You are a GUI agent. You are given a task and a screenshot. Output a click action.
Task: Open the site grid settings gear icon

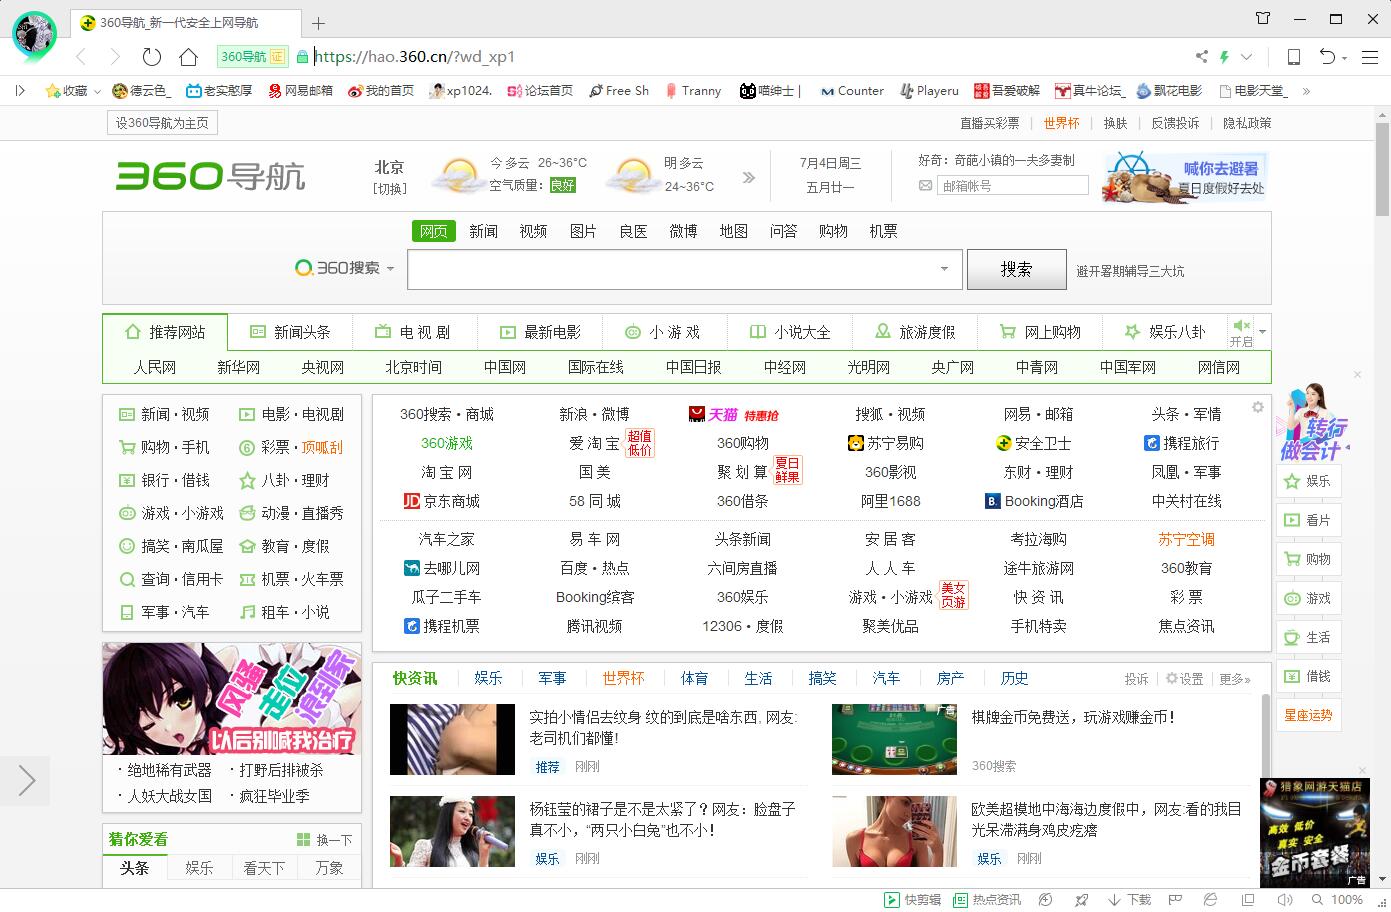1258,407
